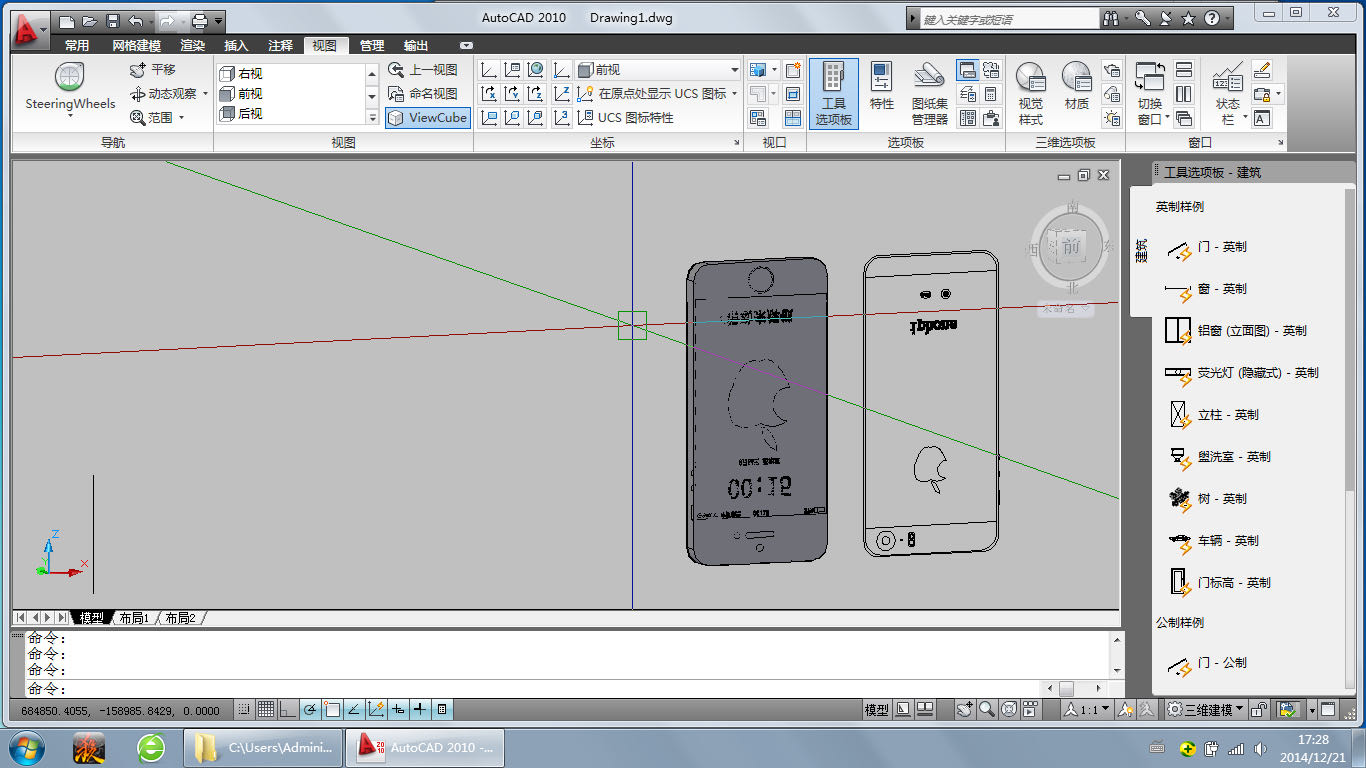Toggle ortho mode in status bar
The width and height of the screenshot is (1366, 768).
pos(288,710)
